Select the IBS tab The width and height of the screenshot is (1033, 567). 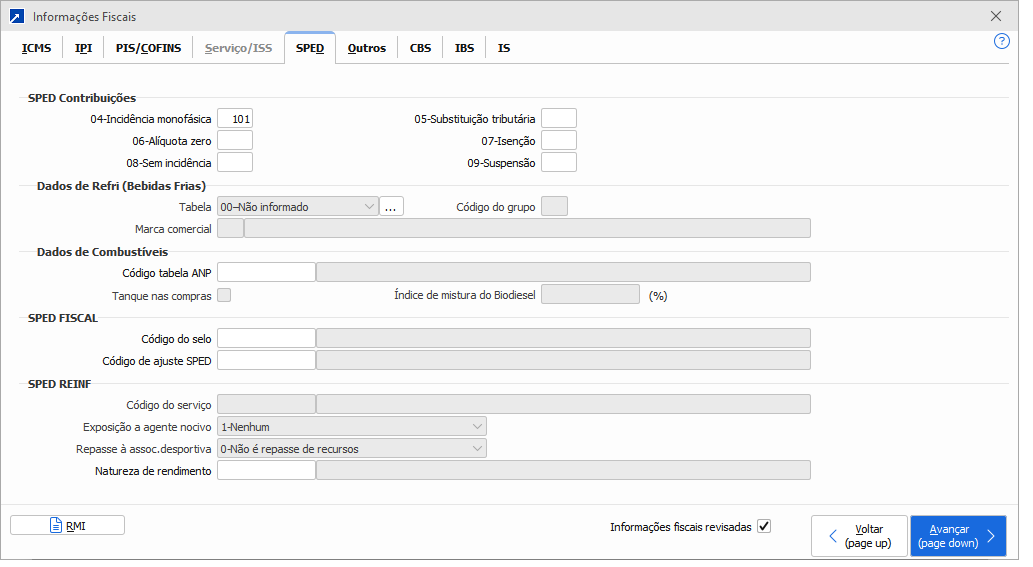coord(464,48)
